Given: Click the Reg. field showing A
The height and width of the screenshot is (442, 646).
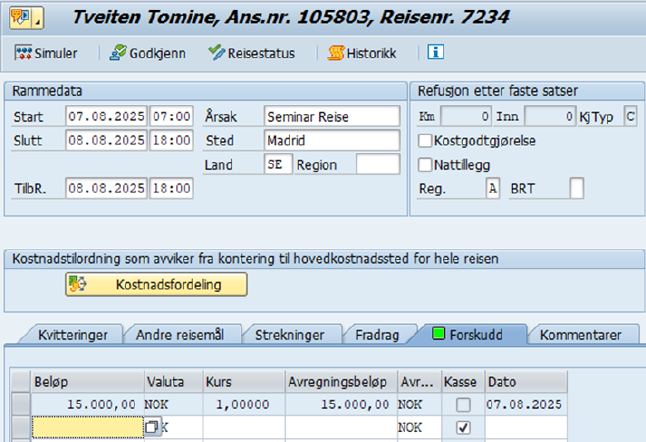Looking at the screenshot, I should tap(493, 188).
